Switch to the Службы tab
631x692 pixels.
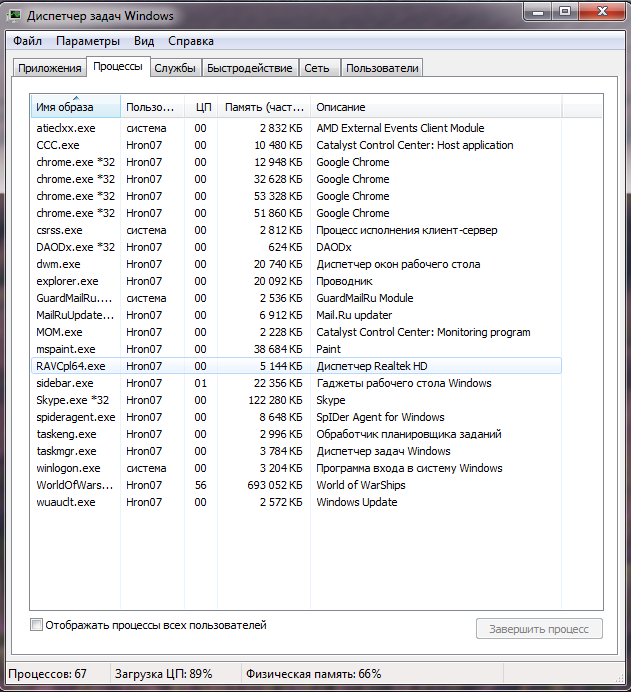[175, 68]
